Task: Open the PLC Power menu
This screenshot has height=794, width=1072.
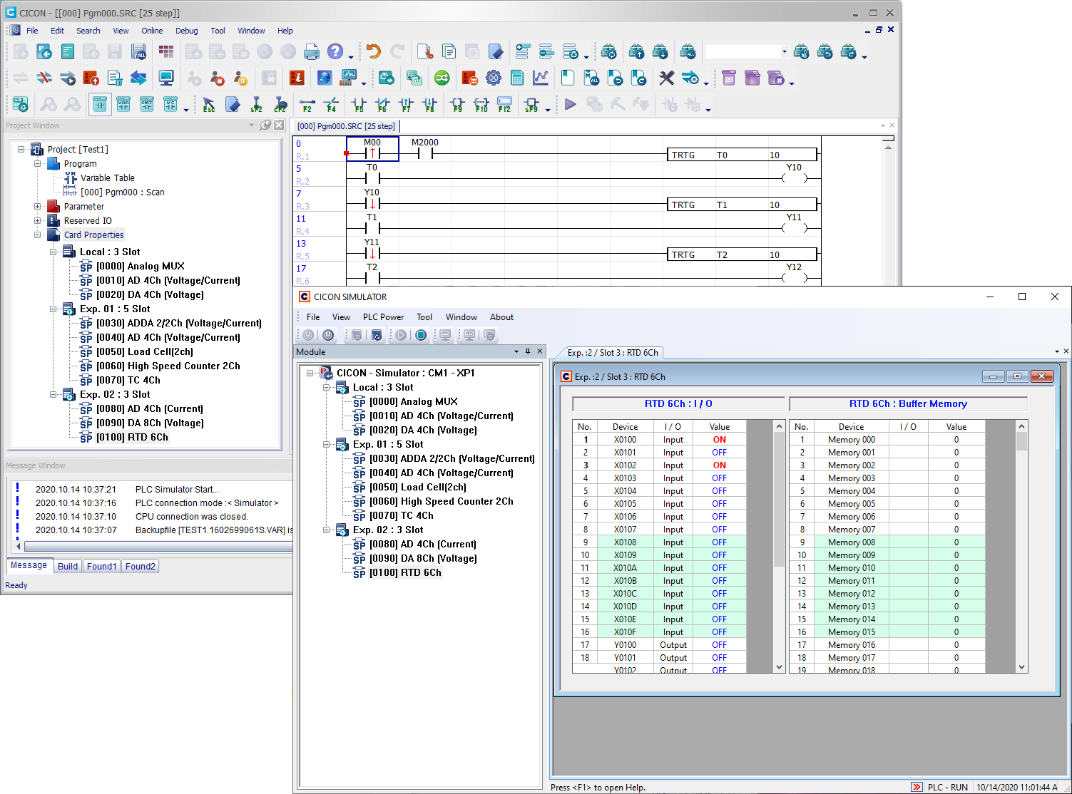Action: point(383,317)
